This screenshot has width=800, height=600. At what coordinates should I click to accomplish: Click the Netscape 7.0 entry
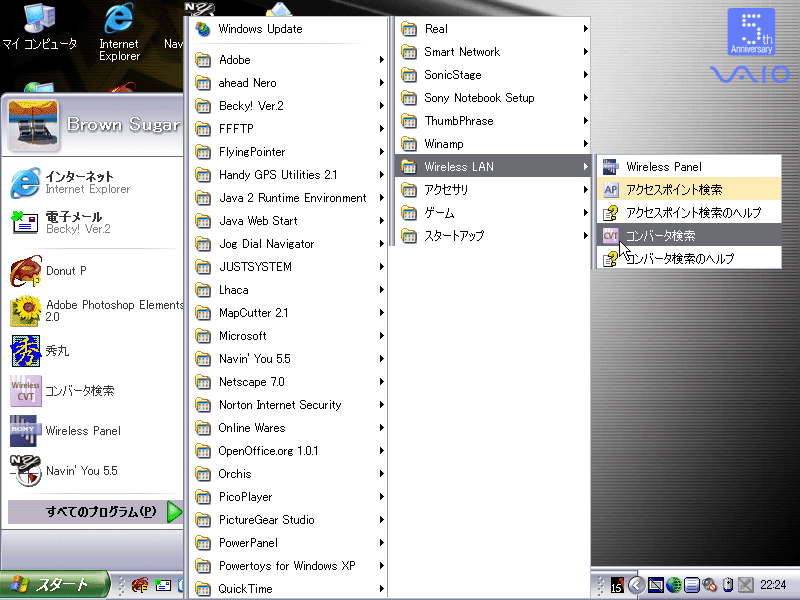(289, 382)
